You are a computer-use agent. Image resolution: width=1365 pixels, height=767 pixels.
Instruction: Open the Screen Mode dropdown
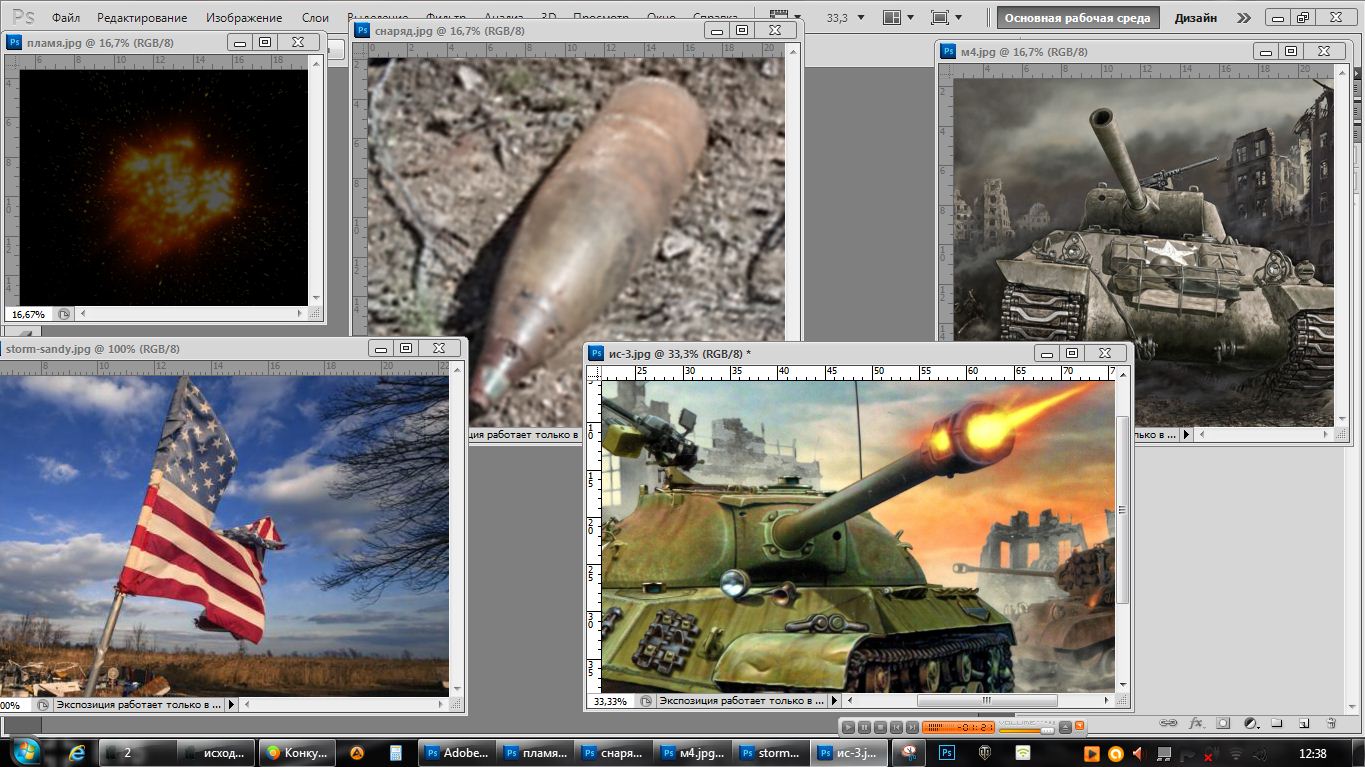(945, 18)
